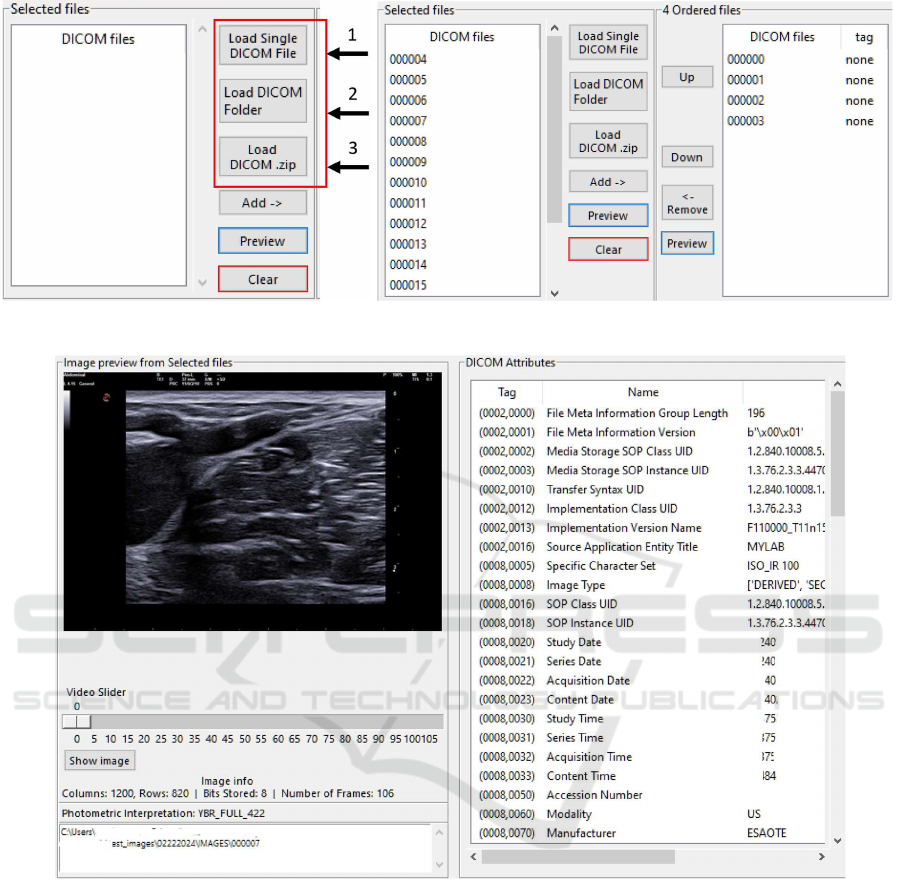Click Preview in the empty Selected files panel

(263, 241)
